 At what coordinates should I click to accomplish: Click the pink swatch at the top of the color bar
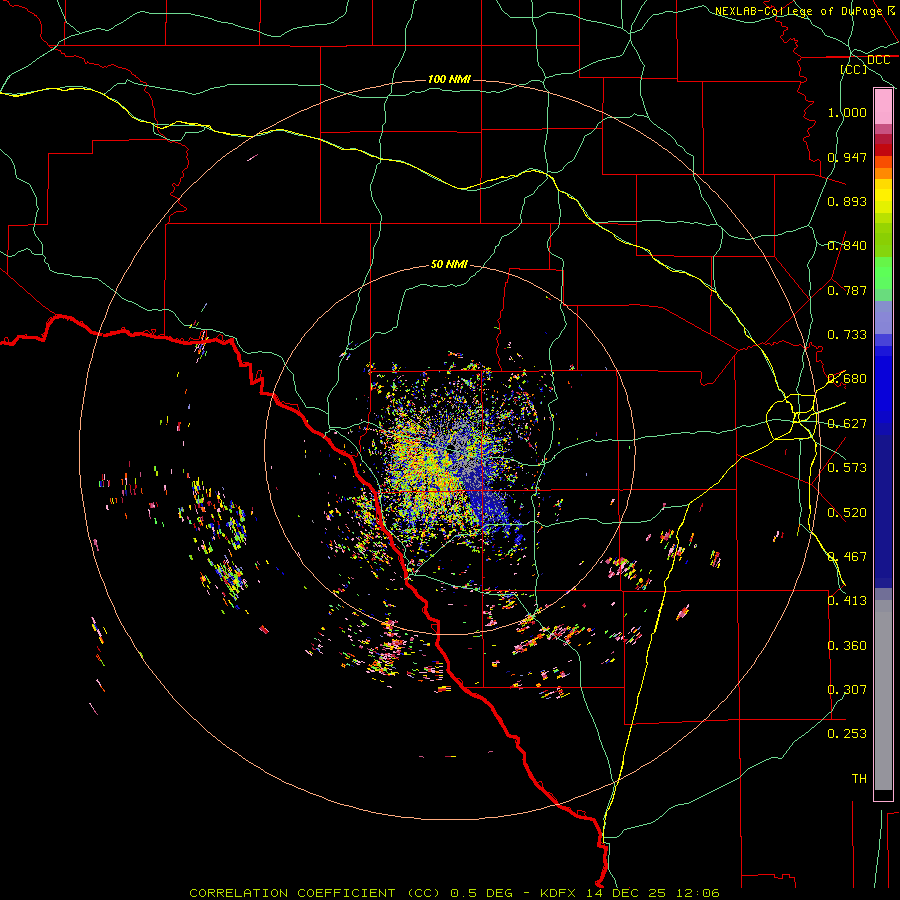point(883,107)
